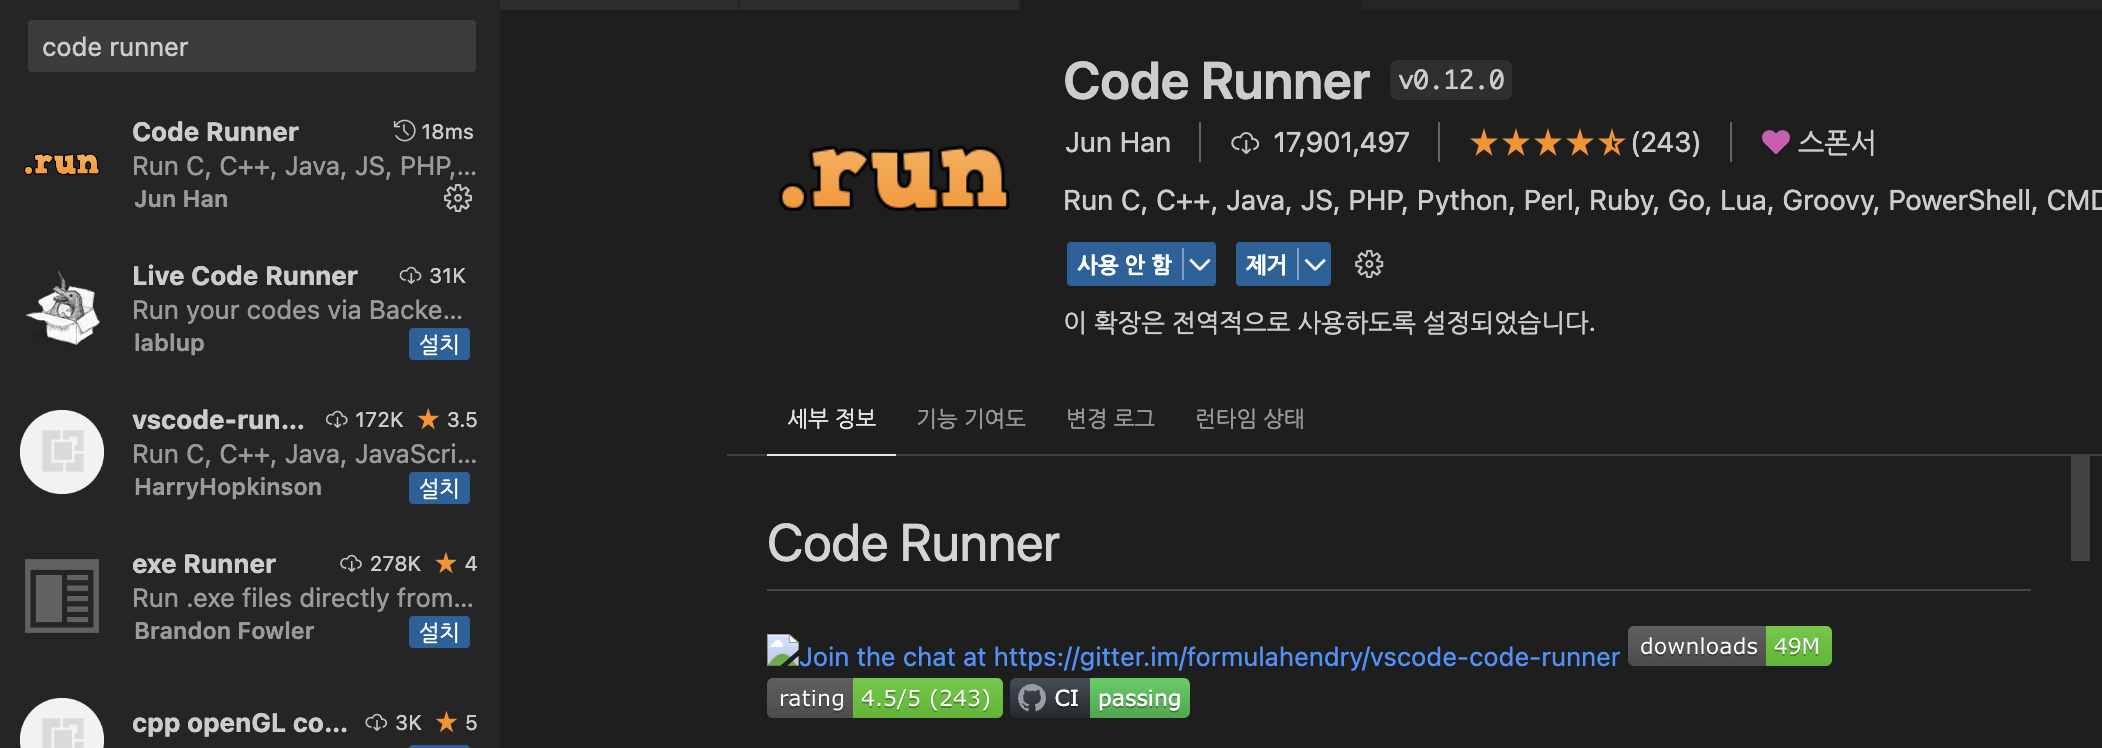Click the Code Runner readme heading

point(913,543)
